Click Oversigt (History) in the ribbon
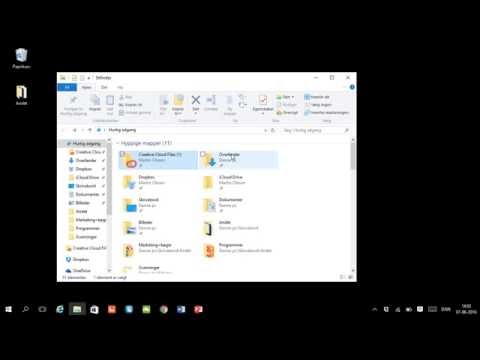The image size is (480, 360). click(x=287, y=113)
